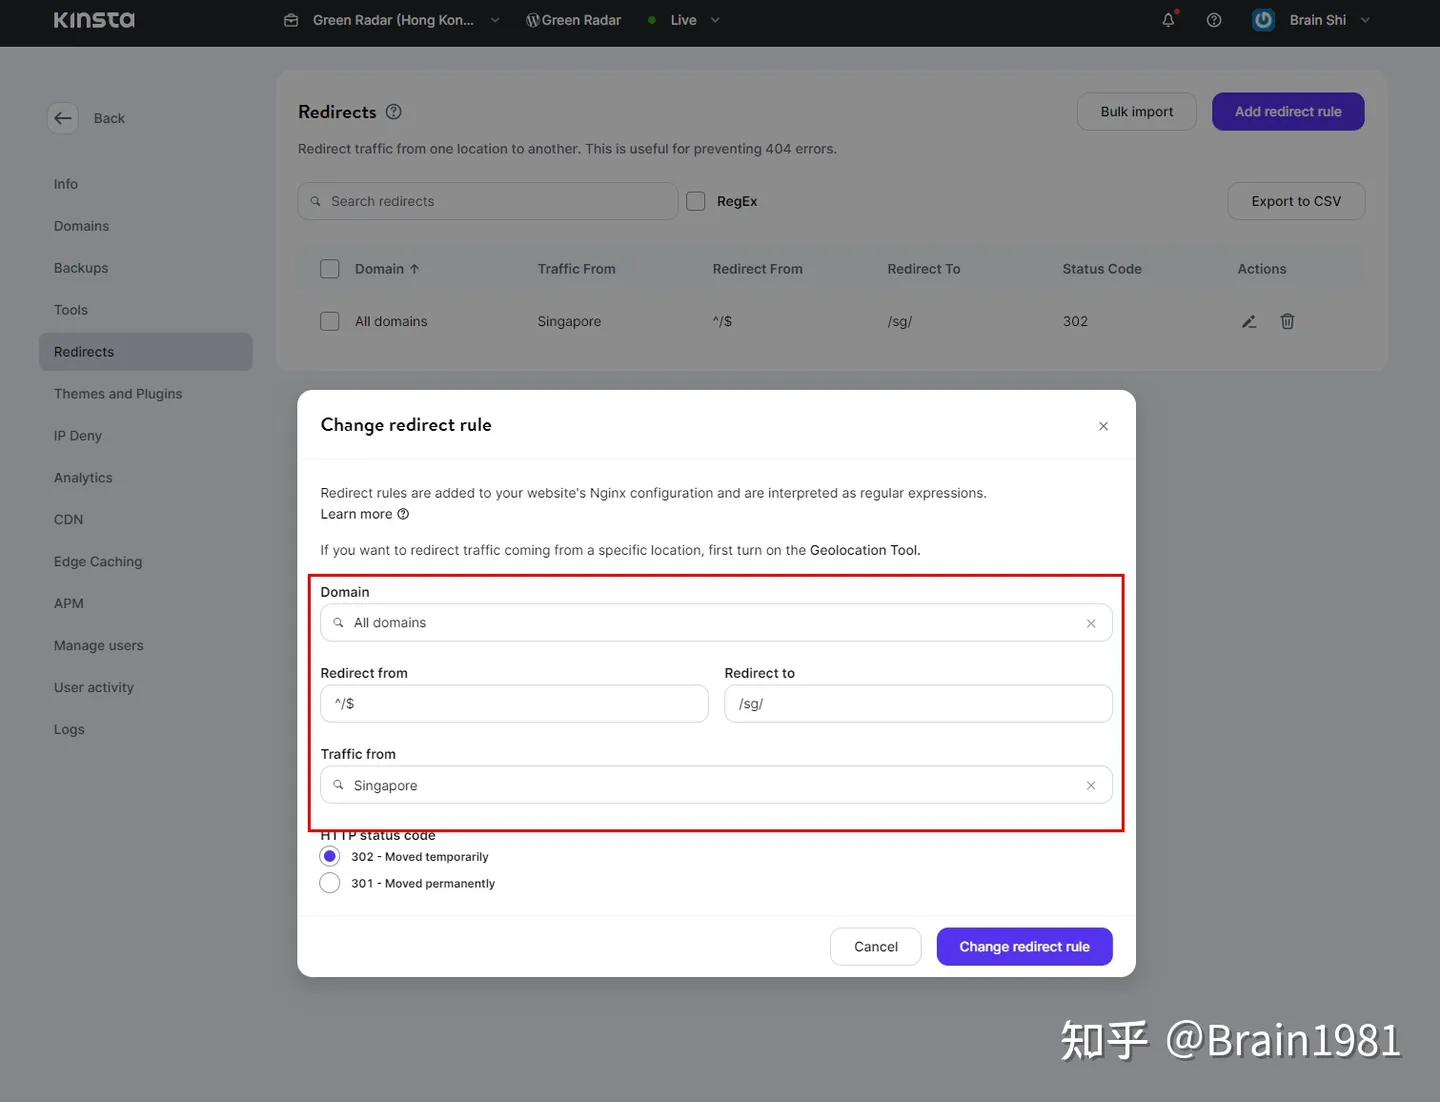Image resolution: width=1440 pixels, height=1102 pixels.
Task: Click the edit pencil icon for Singapore redirect
Action: pos(1249,322)
